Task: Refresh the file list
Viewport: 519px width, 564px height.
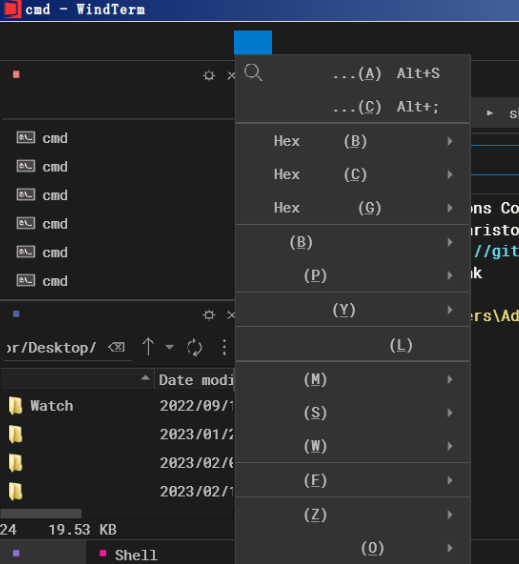Action: 195,347
